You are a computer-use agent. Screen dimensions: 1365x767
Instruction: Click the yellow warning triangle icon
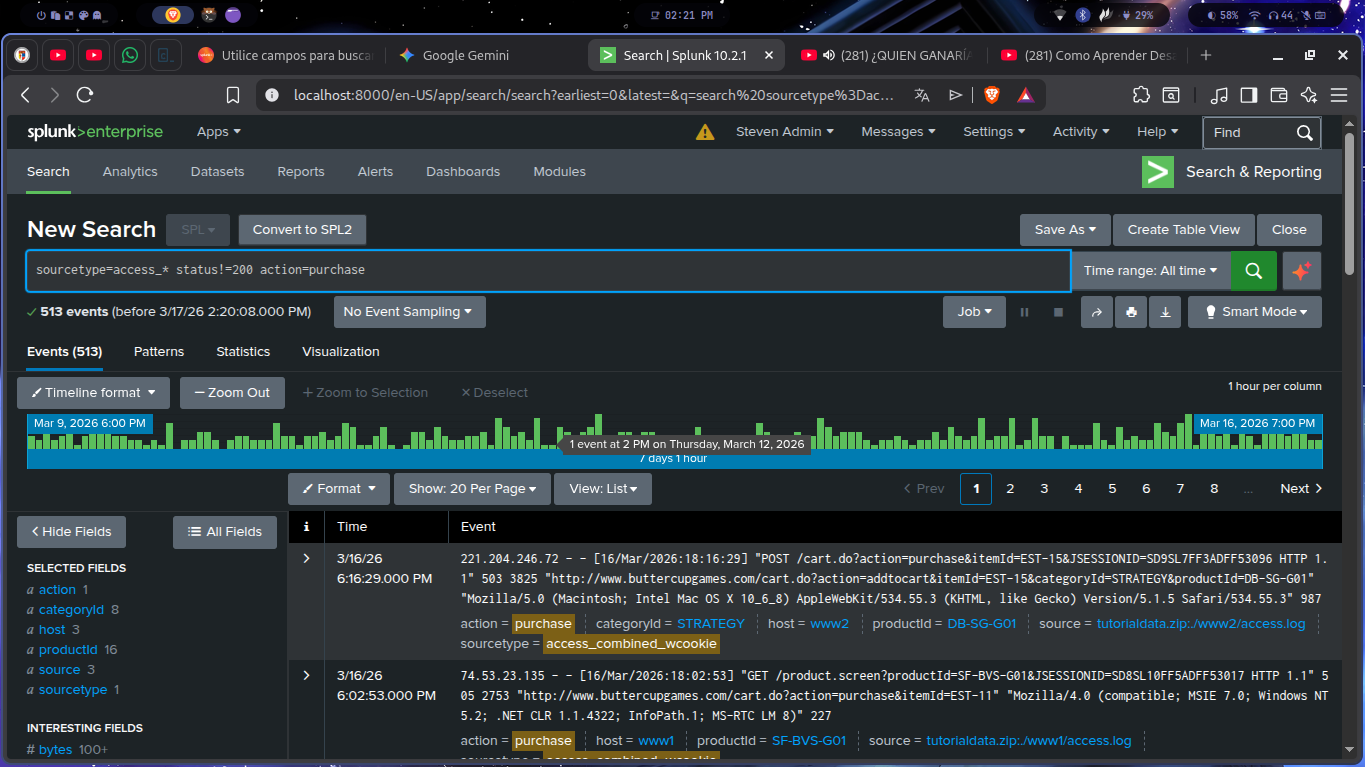[705, 132]
